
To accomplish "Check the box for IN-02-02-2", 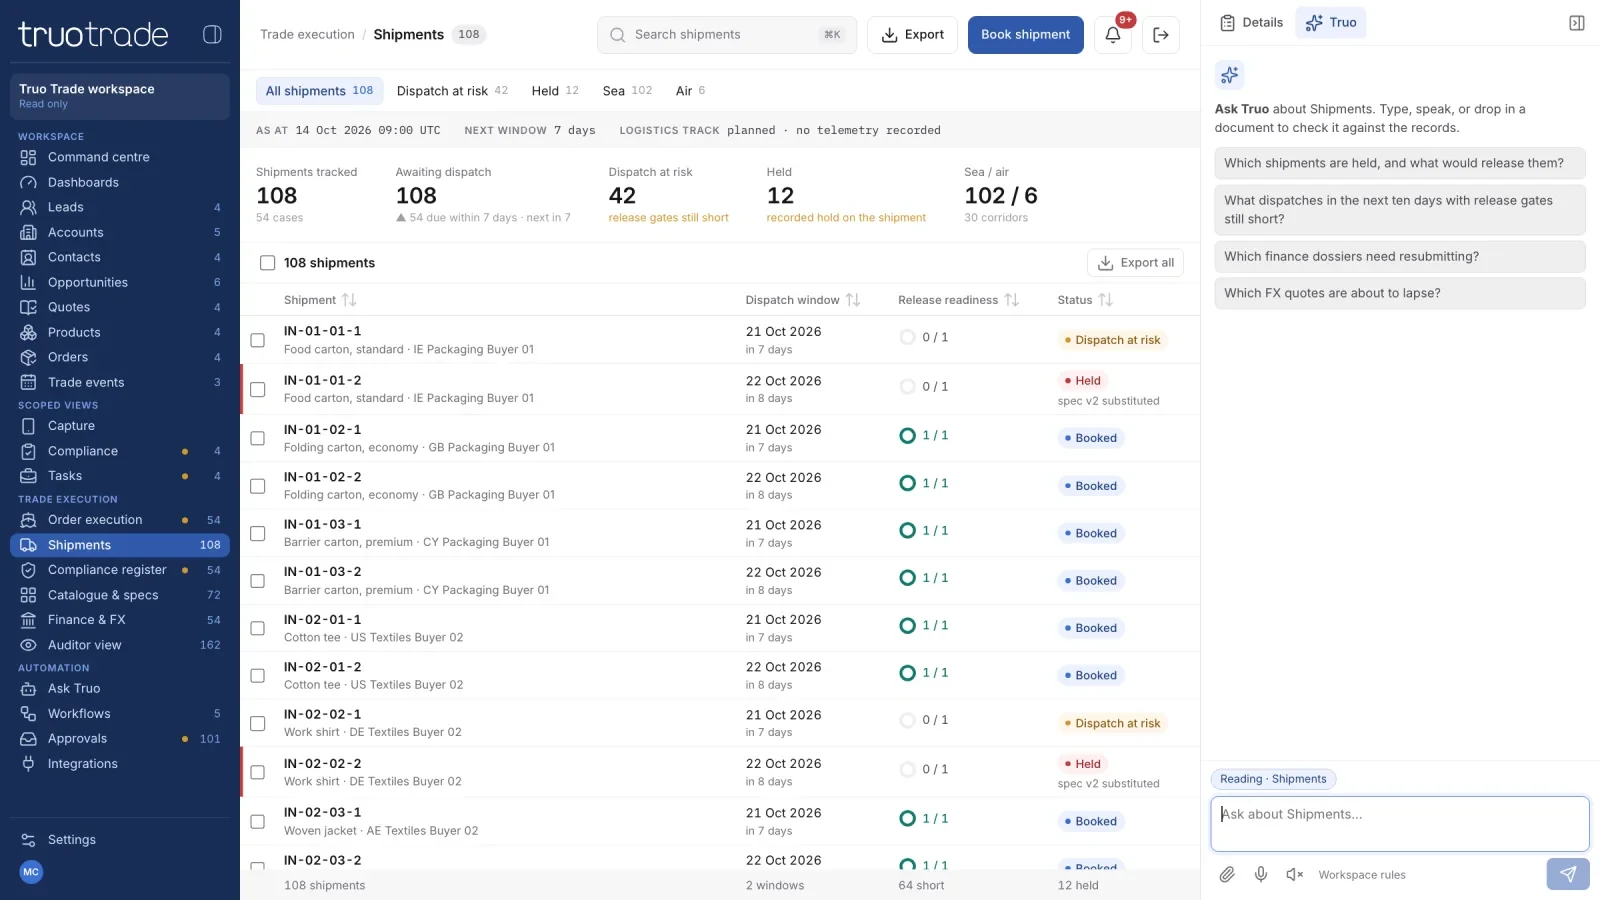I will tap(257, 772).
